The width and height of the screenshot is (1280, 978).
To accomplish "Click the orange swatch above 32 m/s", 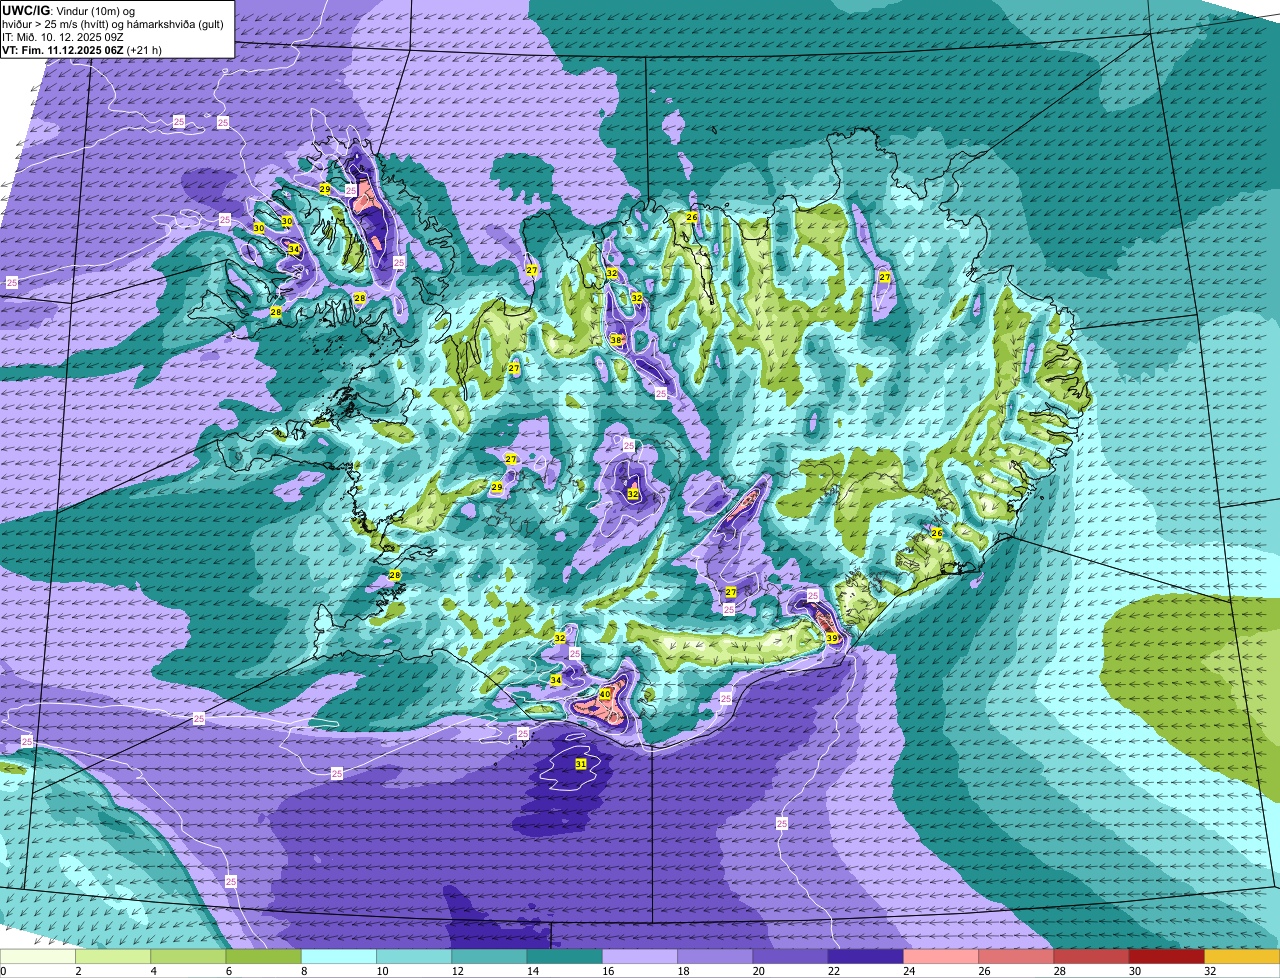I will point(1243,956).
